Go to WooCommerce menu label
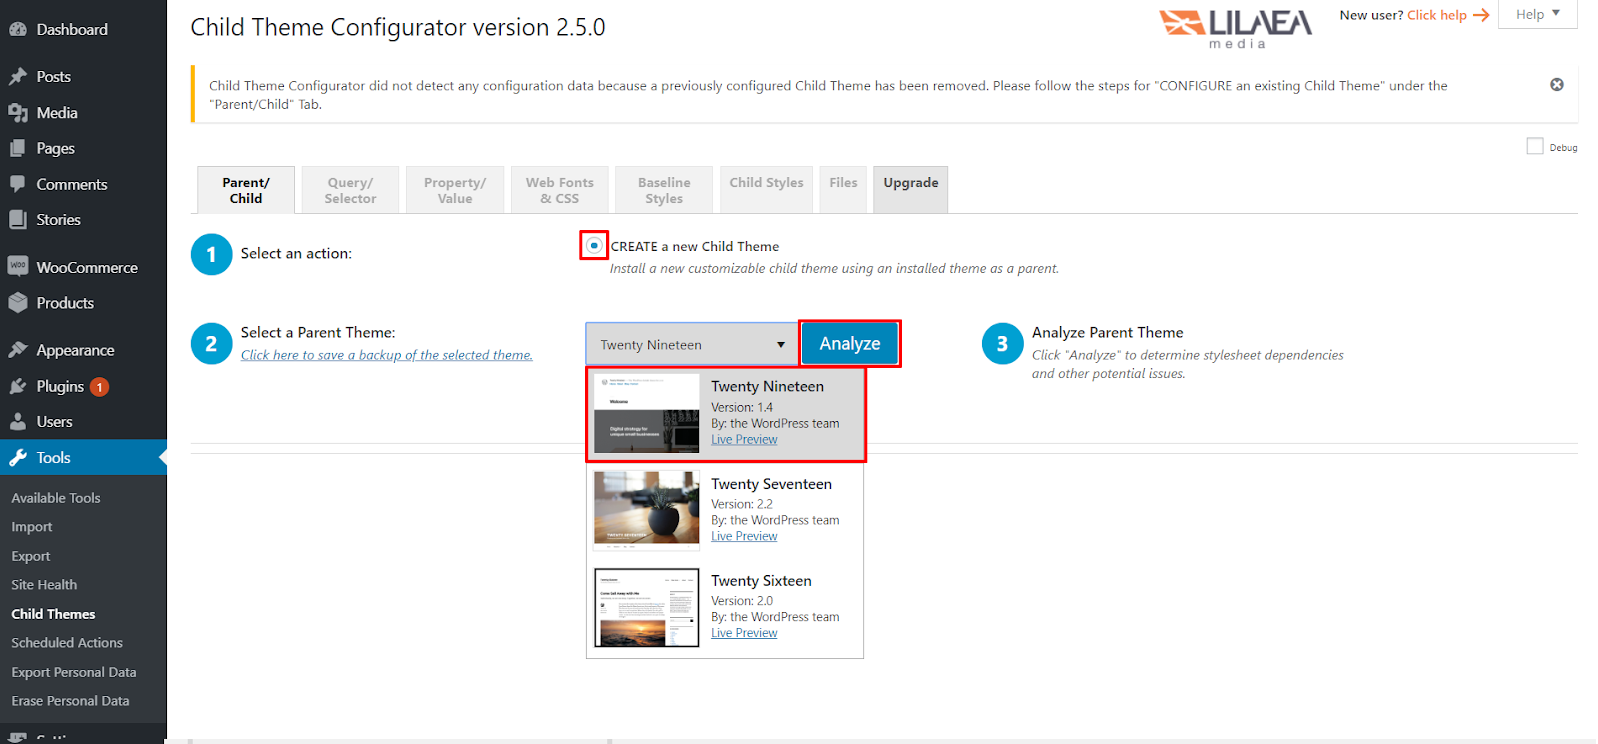The image size is (1598, 744). coord(87,268)
